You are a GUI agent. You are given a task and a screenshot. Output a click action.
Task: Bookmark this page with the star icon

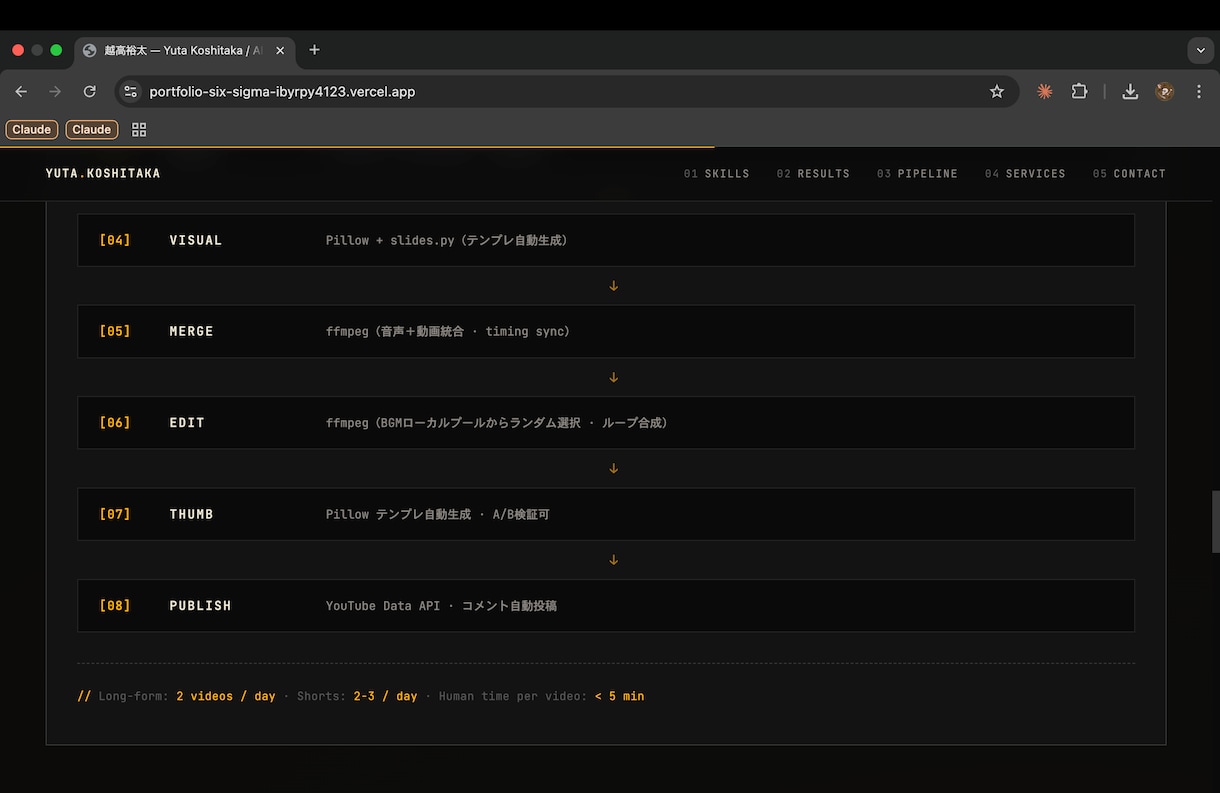pyautogui.click(x=997, y=92)
